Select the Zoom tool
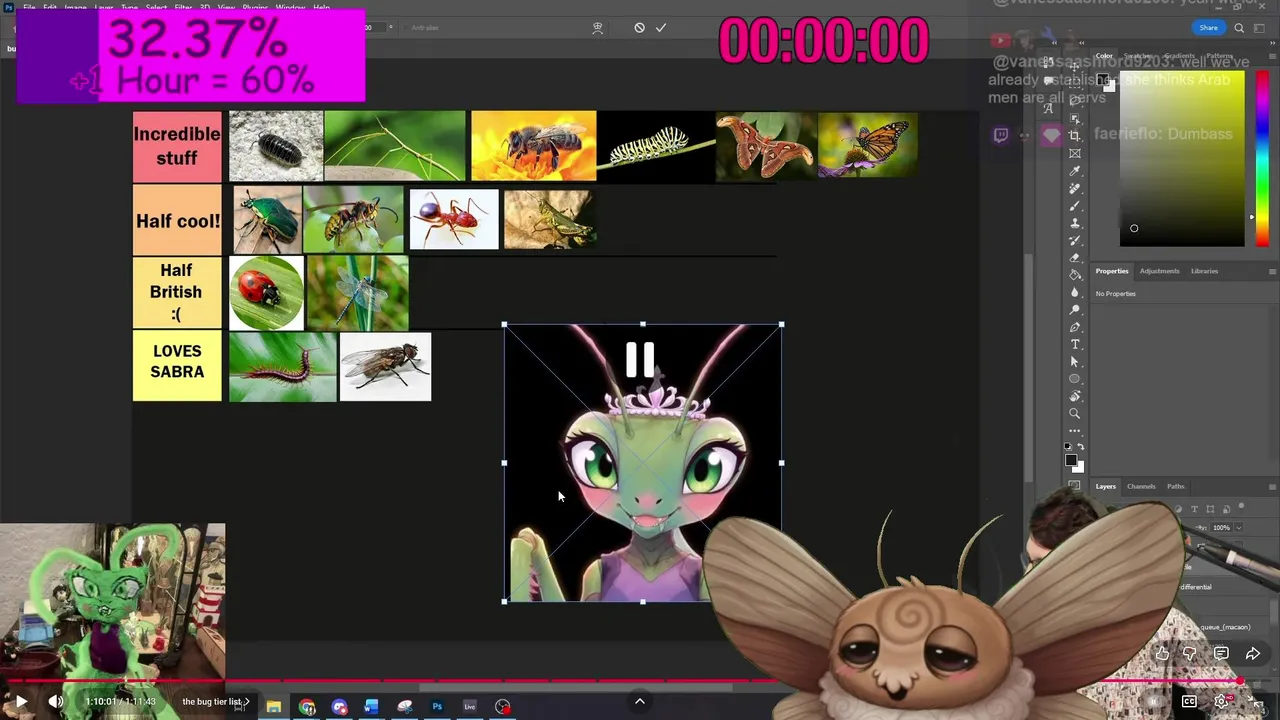Screen dimensions: 1280x720 [x=1075, y=413]
